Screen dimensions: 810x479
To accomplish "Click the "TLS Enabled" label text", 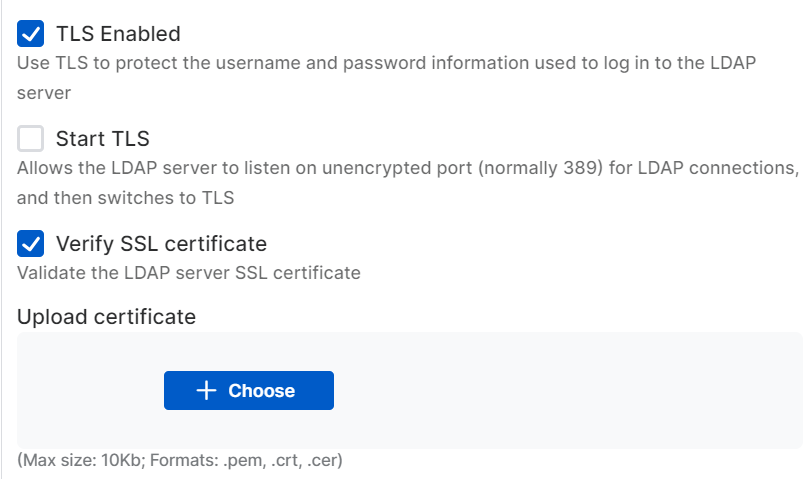I will click(x=118, y=34).
